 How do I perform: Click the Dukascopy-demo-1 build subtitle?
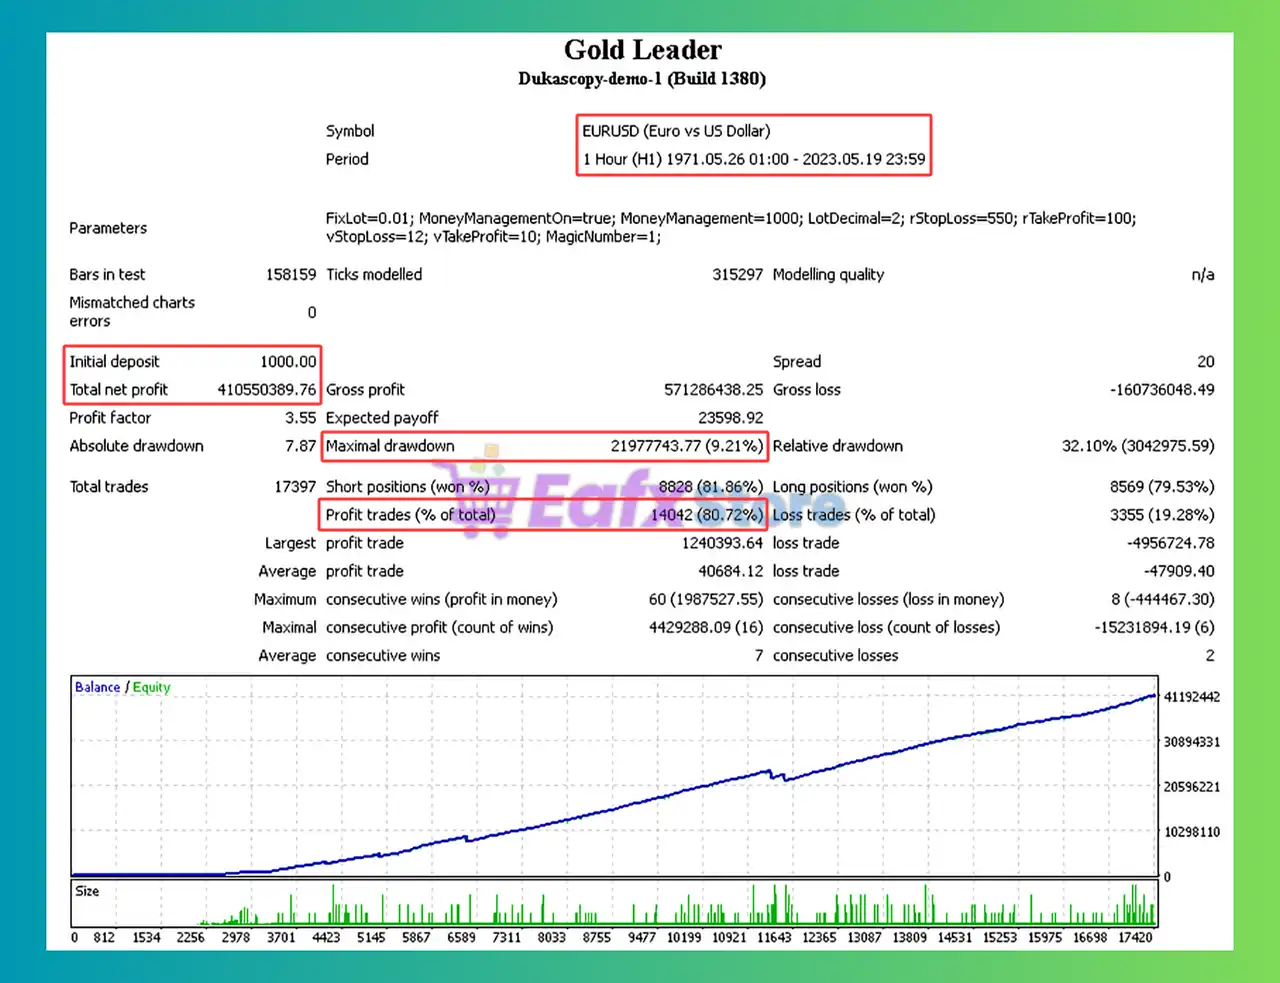[x=643, y=79]
